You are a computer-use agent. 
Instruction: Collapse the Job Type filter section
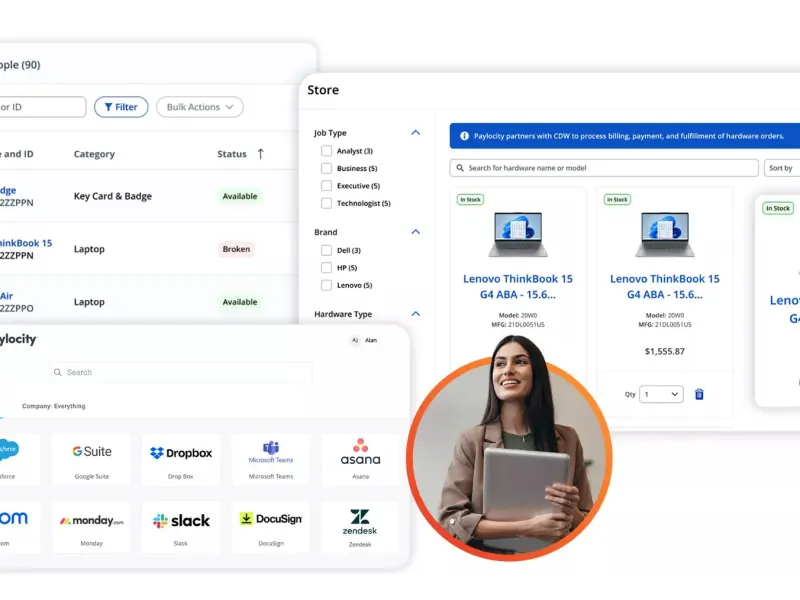[416, 133]
